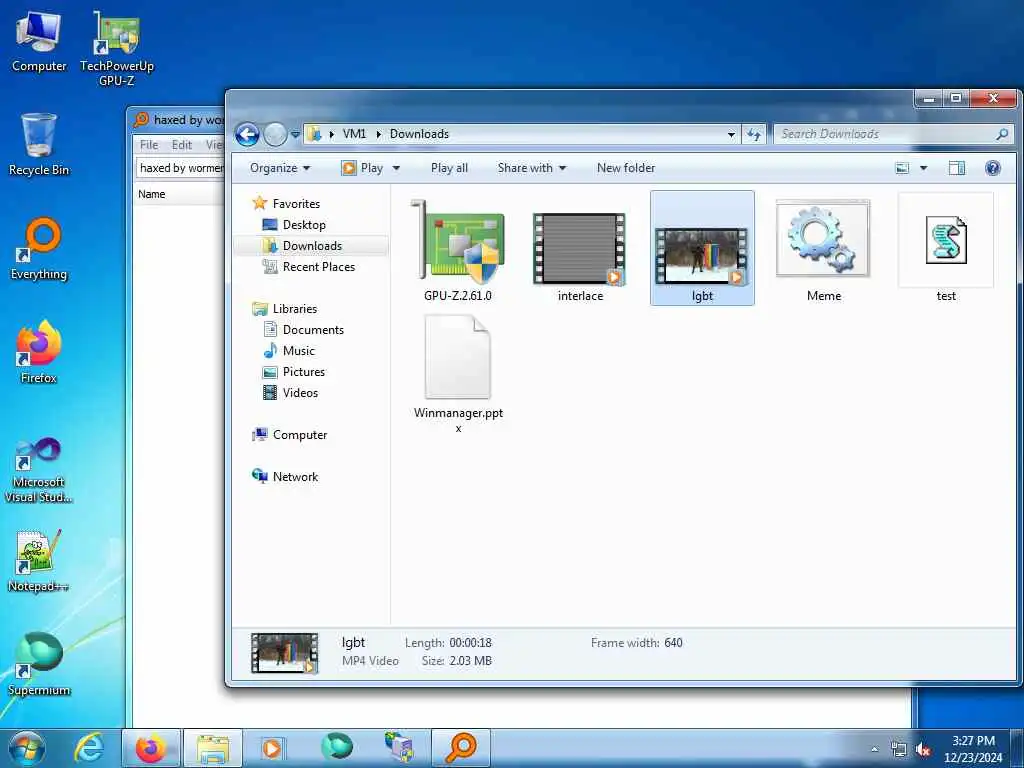The width and height of the screenshot is (1024, 768).
Task: Switch to Windows Explorer on taskbar
Action: [213, 748]
